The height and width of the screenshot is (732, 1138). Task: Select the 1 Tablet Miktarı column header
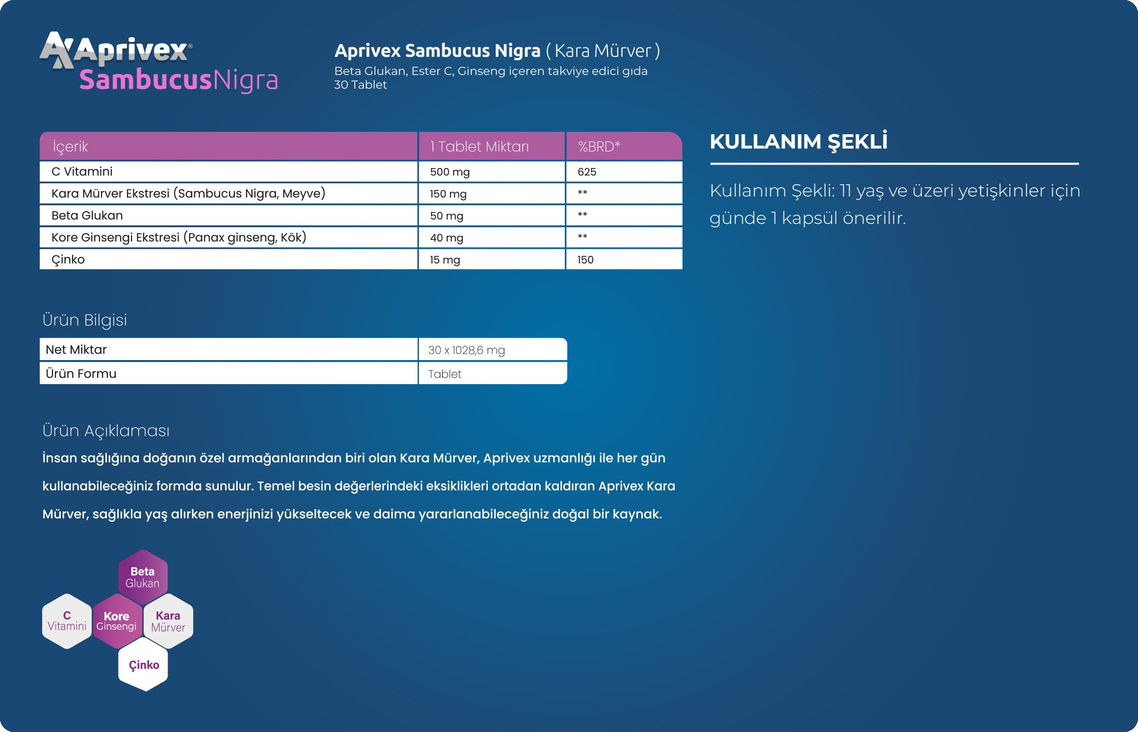point(491,147)
